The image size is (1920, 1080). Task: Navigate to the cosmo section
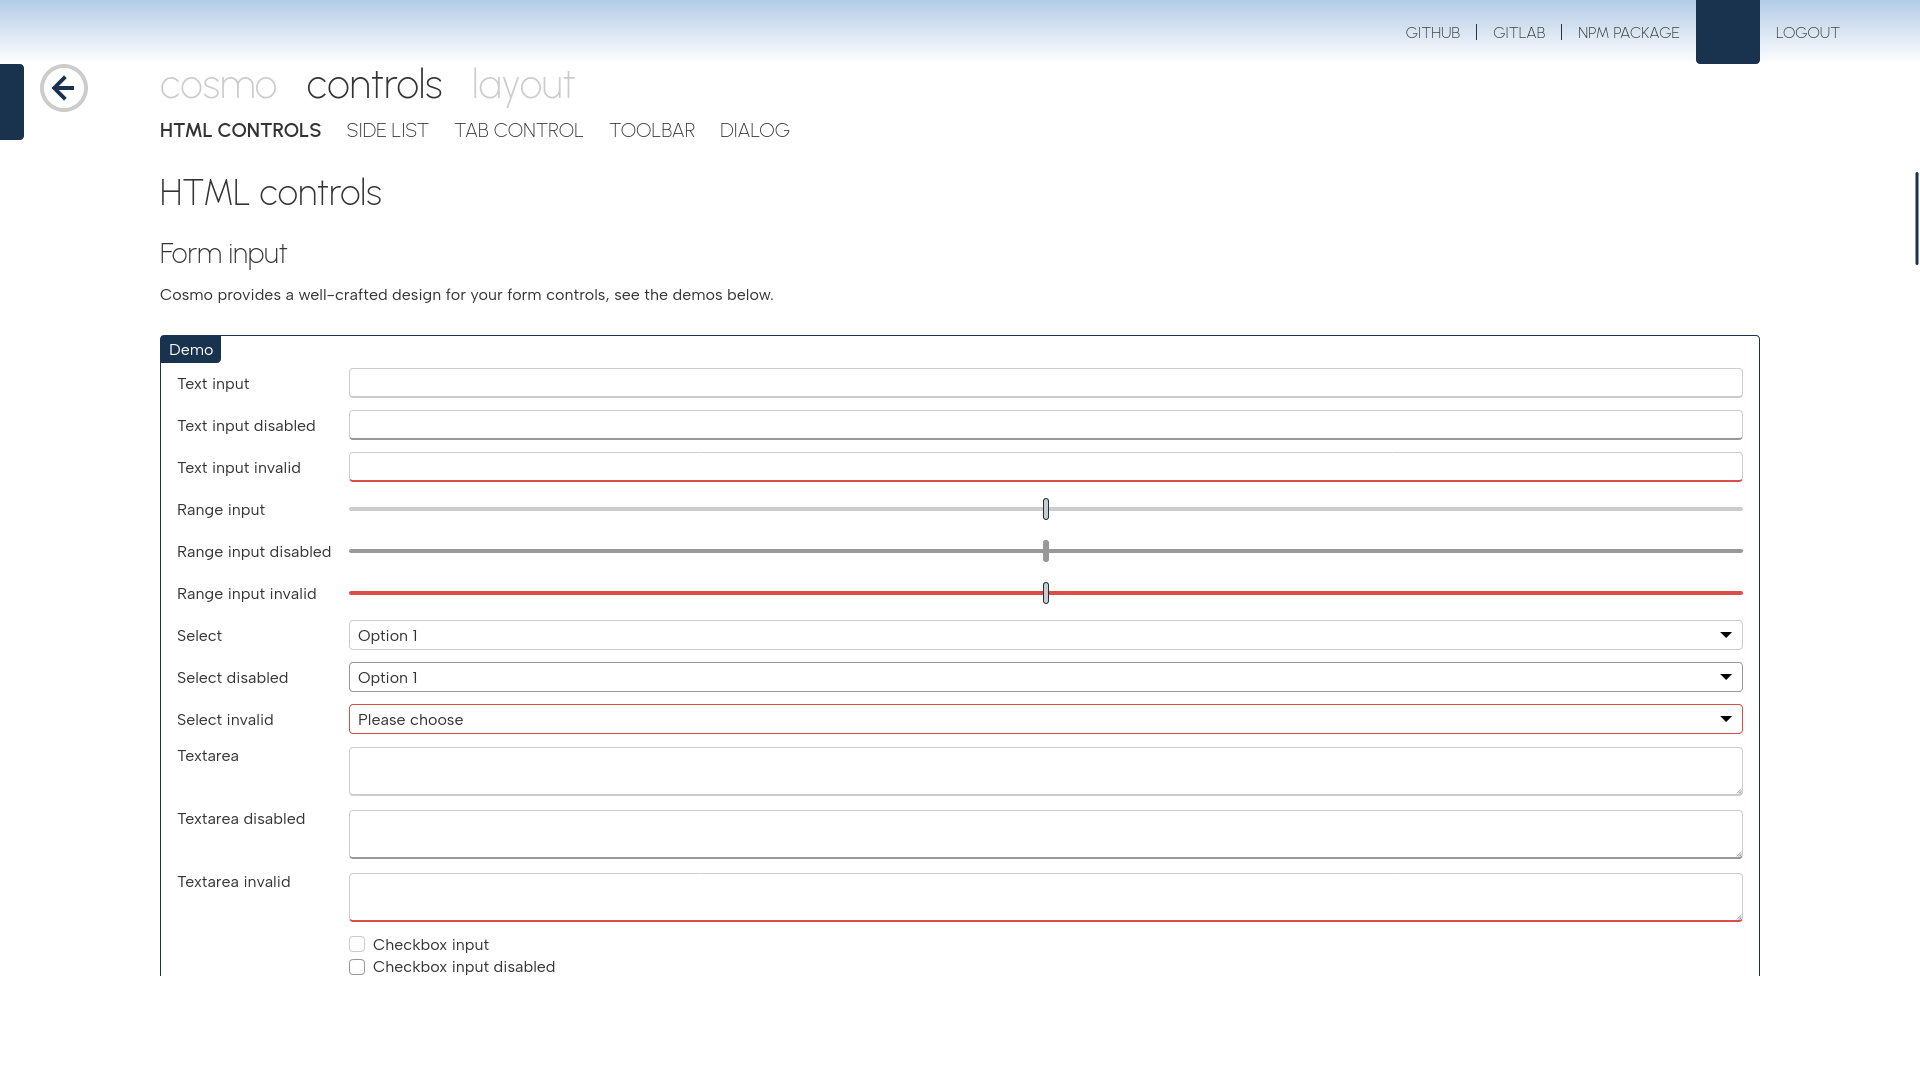click(218, 85)
